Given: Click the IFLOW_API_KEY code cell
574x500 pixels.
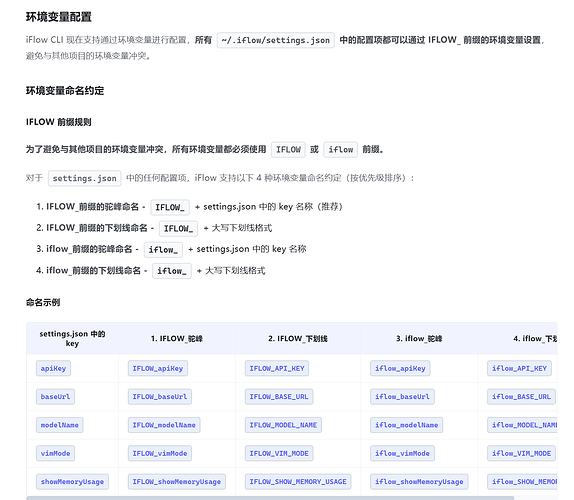Looking at the screenshot, I should pos(277,368).
